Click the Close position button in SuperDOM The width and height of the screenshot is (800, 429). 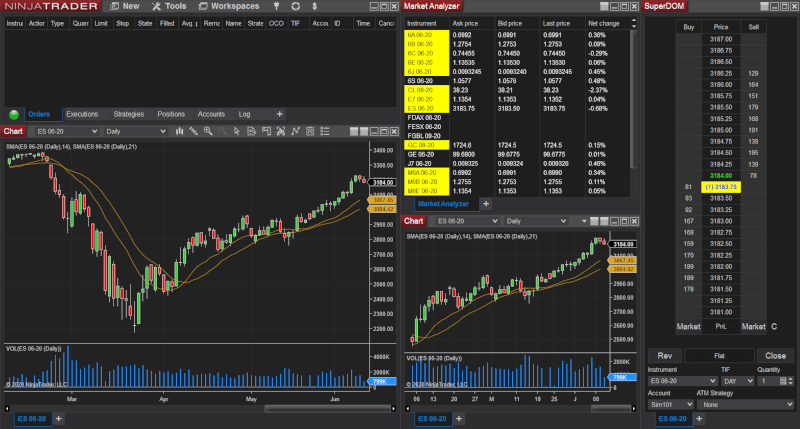[x=775, y=355]
